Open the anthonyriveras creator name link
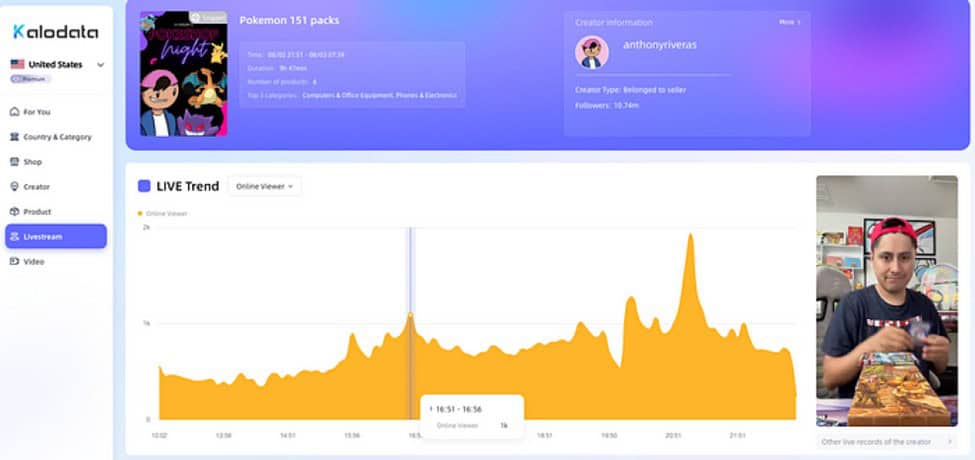This screenshot has height=460, width=975. click(660, 45)
